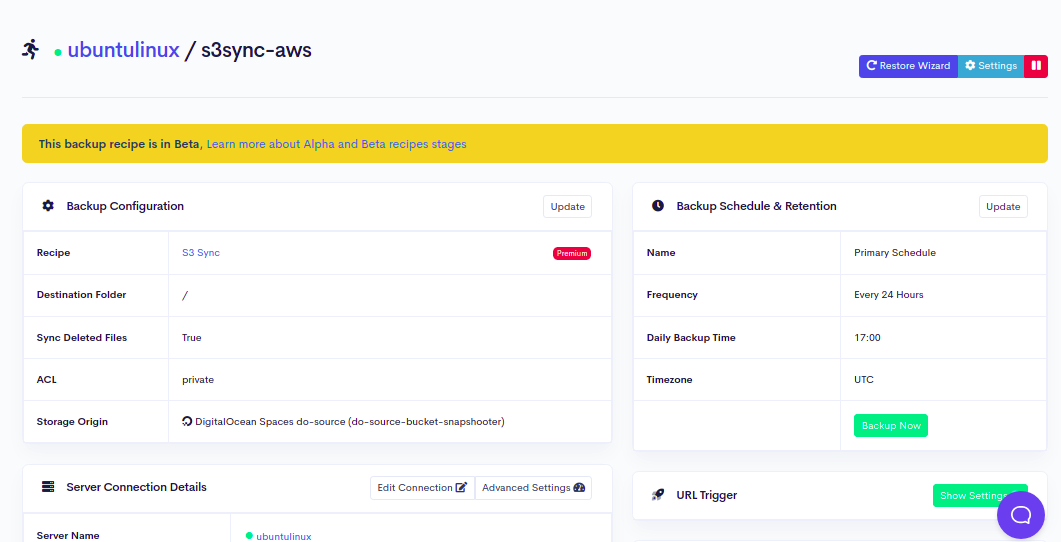Screen dimensions: 1061x542
Task: Click the running person icon in header
Action: pos(30,49)
